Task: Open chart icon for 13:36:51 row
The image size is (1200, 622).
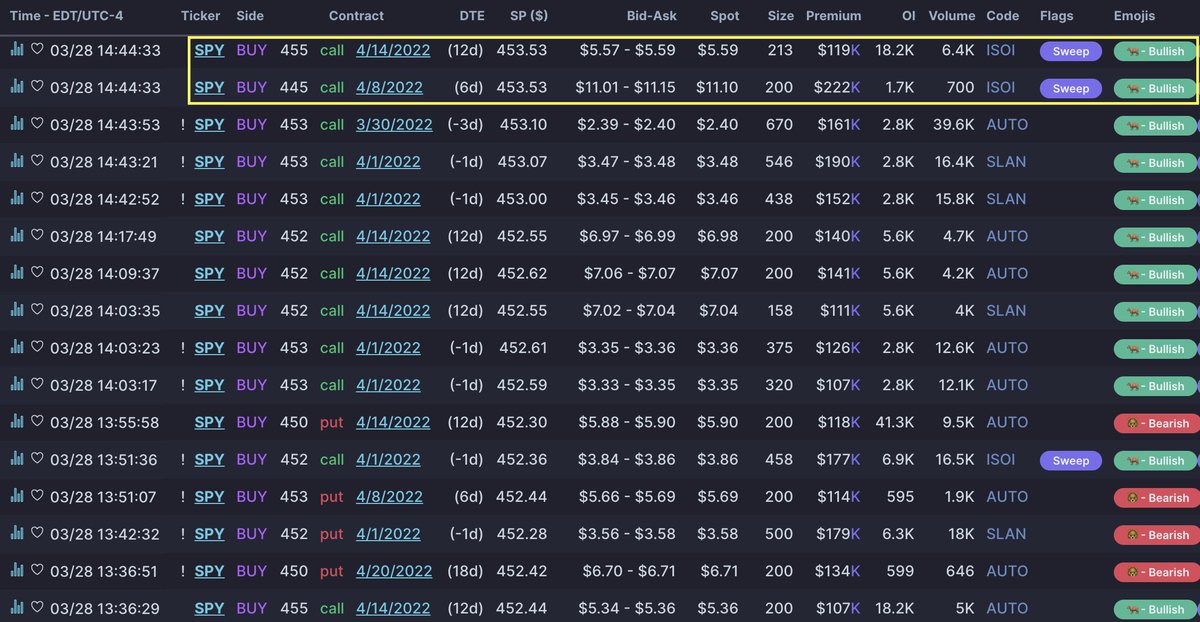Action: 17,571
